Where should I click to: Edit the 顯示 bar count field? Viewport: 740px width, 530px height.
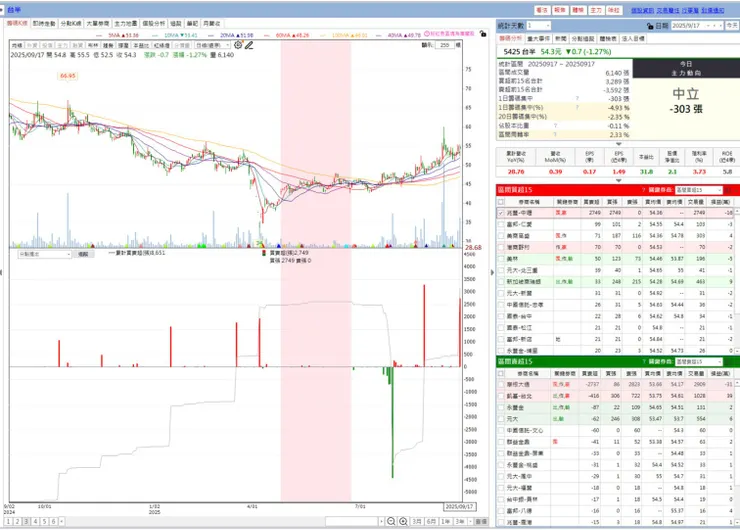click(x=445, y=45)
